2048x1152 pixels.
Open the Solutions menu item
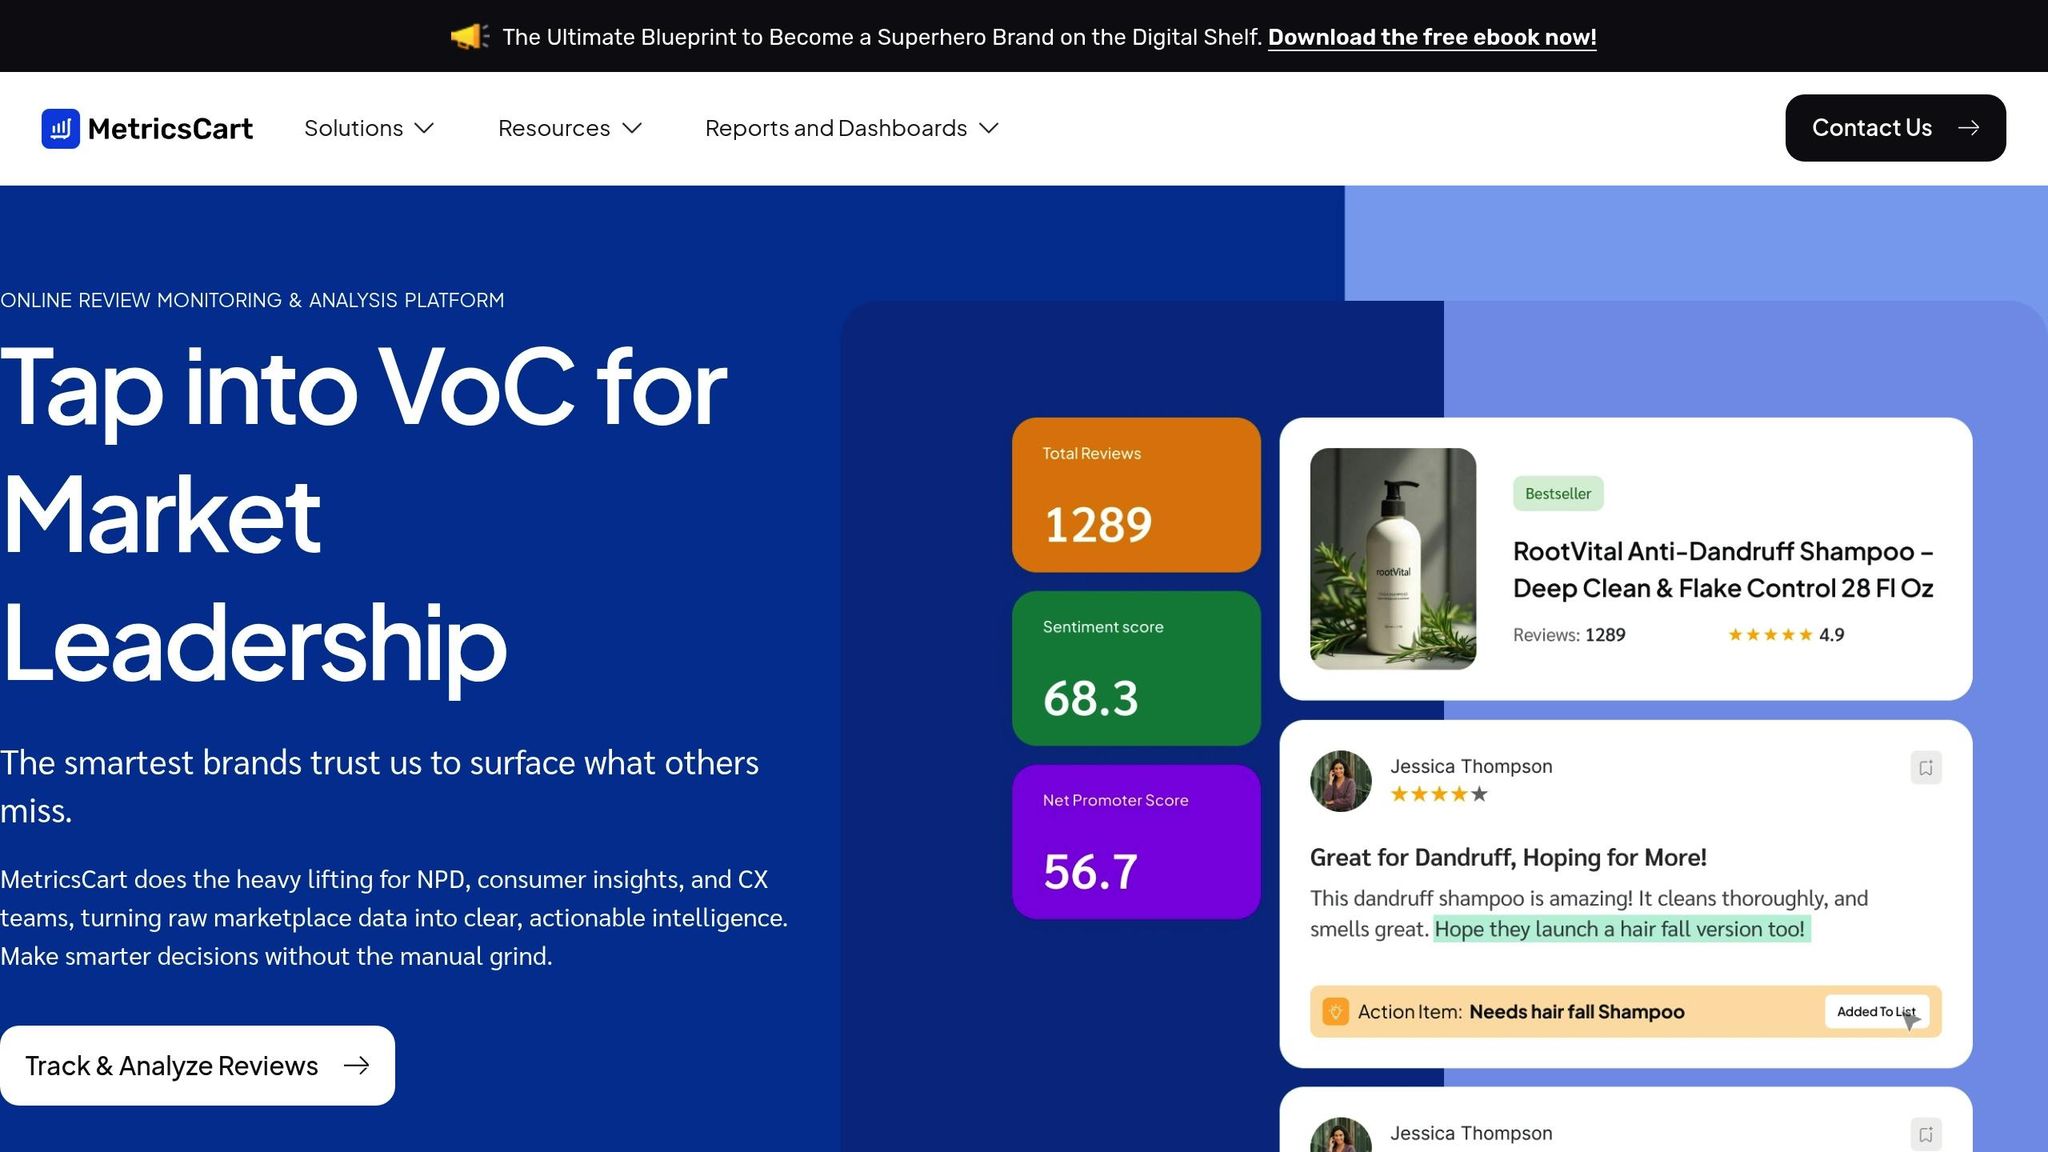pyautogui.click(x=353, y=128)
